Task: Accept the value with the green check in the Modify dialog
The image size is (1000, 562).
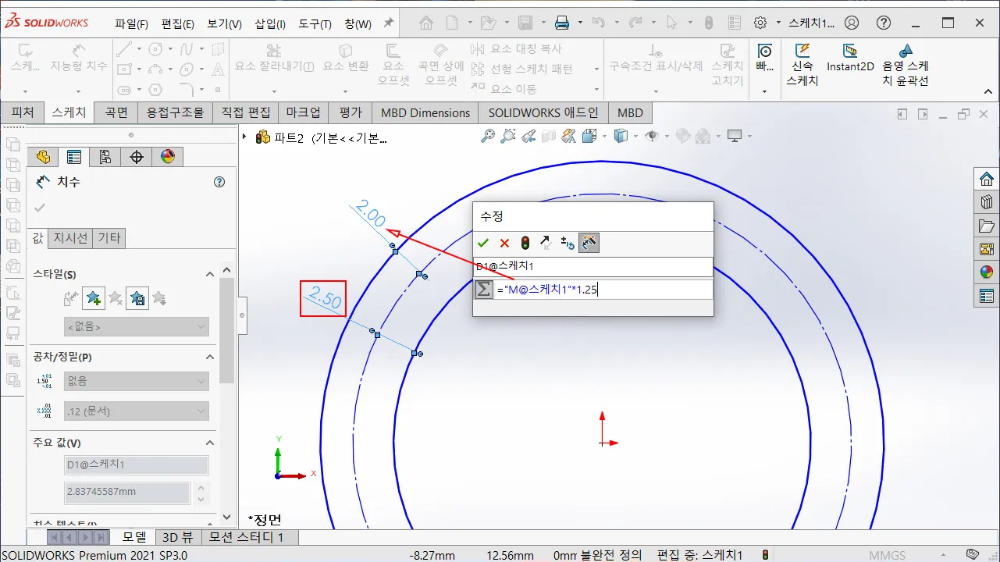Action: [483, 242]
